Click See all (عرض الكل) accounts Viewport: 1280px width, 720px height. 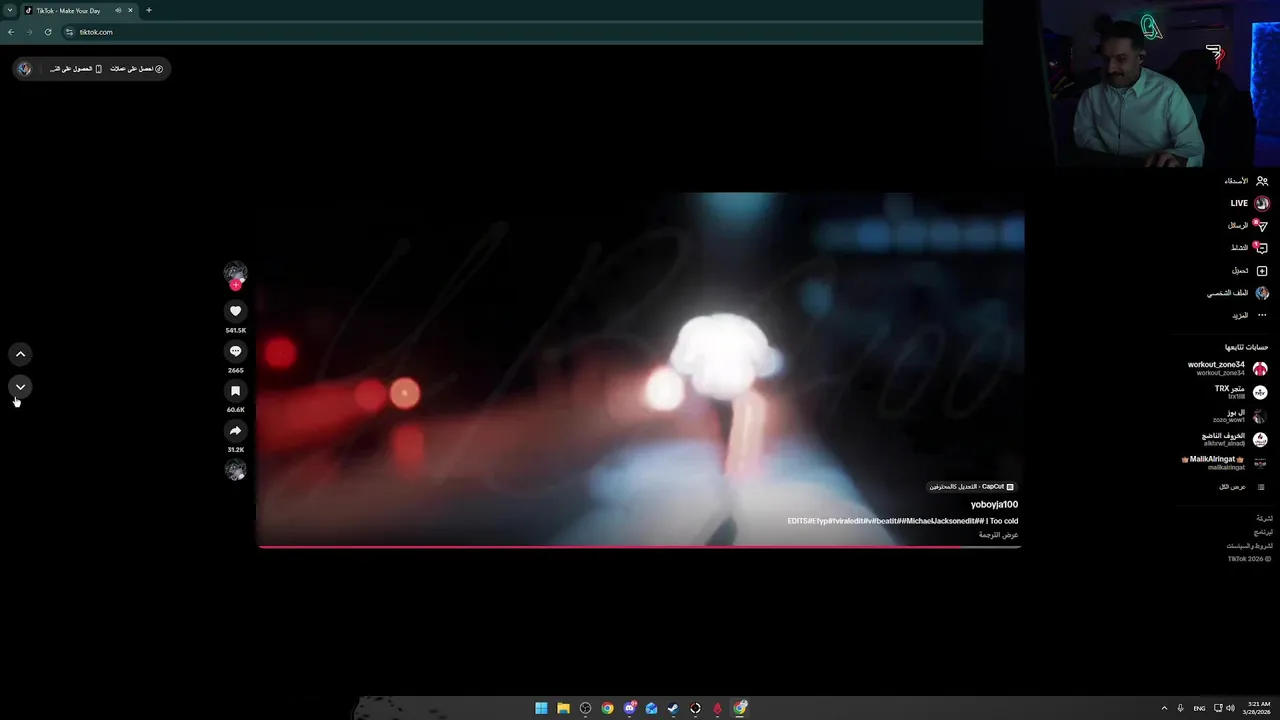click(x=1242, y=487)
